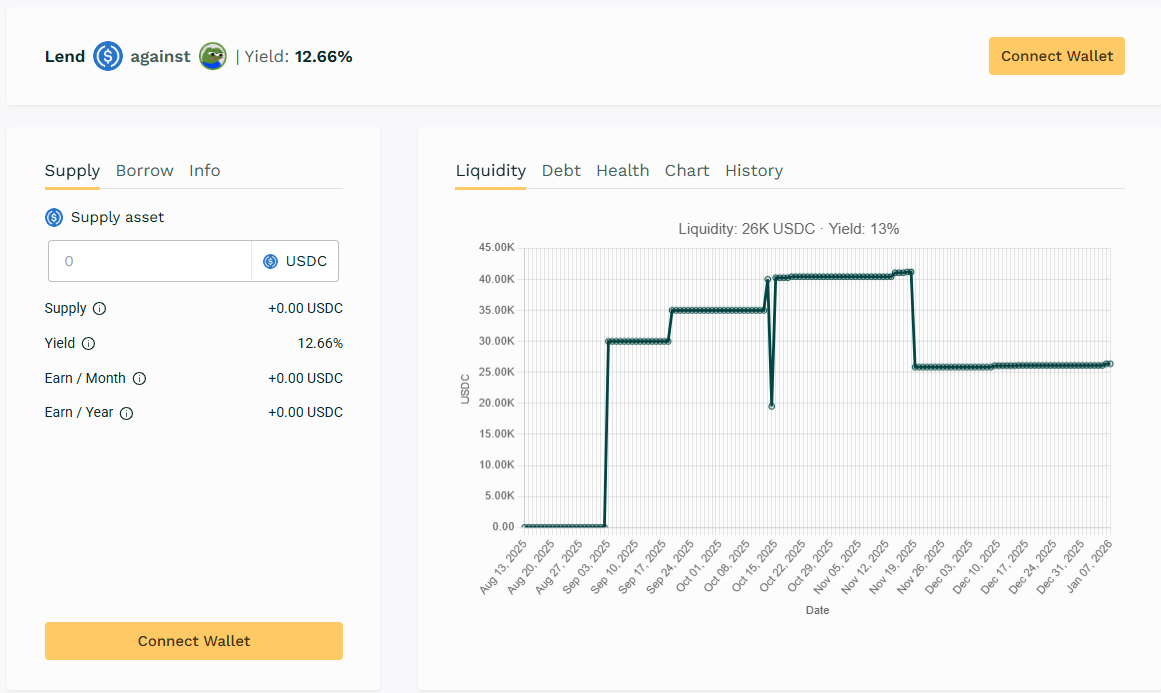Focus the supply amount input field
This screenshot has height=693, width=1161.
coord(150,261)
